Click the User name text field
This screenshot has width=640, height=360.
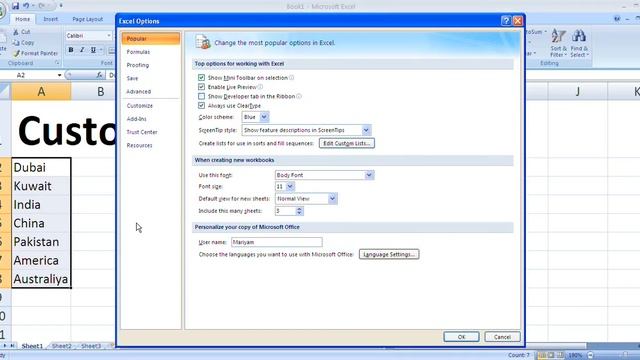(x=277, y=242)
